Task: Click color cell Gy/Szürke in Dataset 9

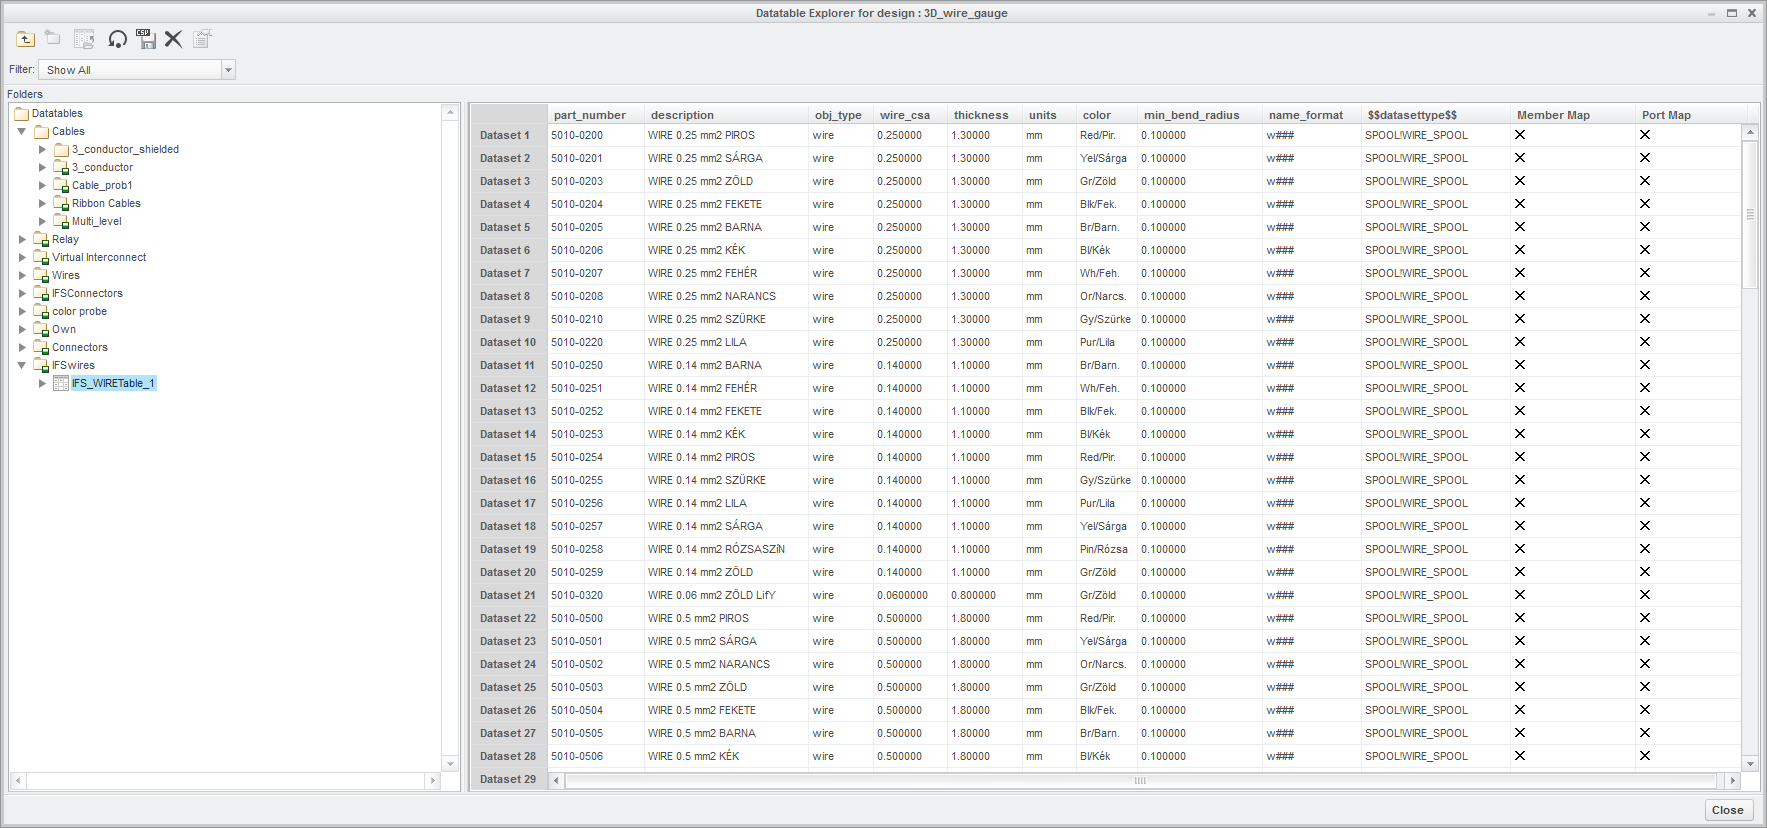Action: (1105, 319)
